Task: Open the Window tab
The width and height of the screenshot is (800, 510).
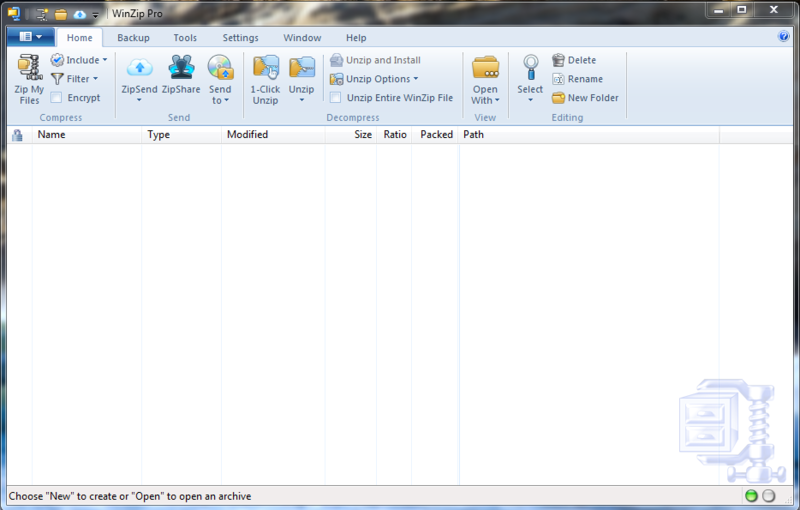Action: pyautogui.click(x=302, y=38)
